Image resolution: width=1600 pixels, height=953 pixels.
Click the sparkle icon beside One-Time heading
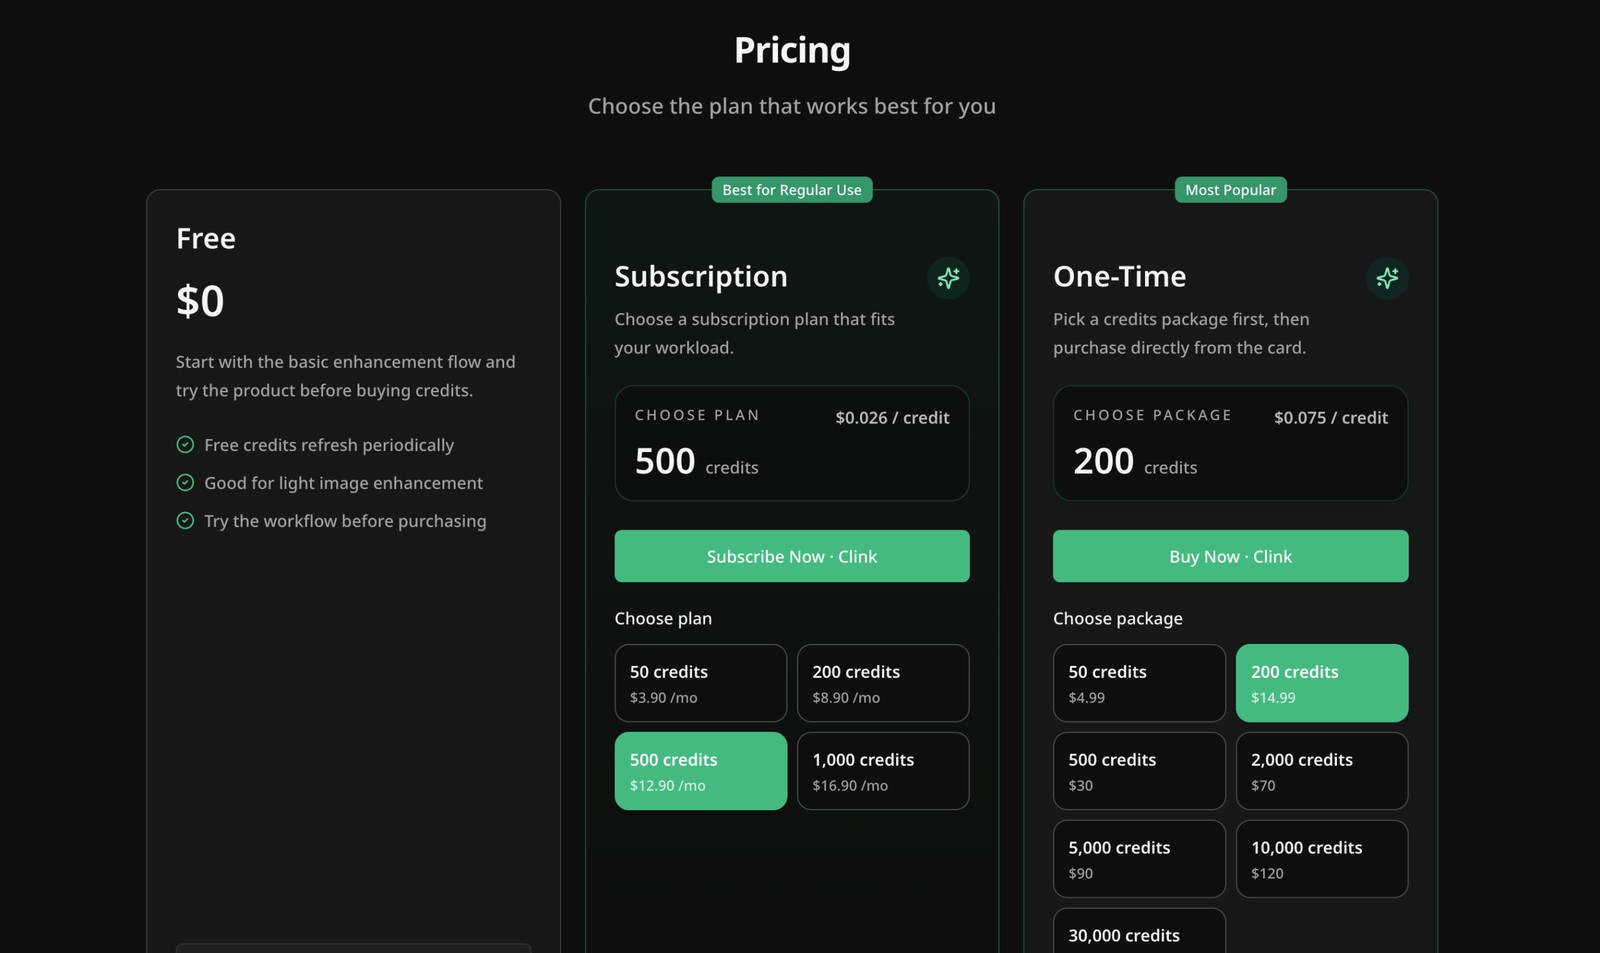(x=1387, y=278)
